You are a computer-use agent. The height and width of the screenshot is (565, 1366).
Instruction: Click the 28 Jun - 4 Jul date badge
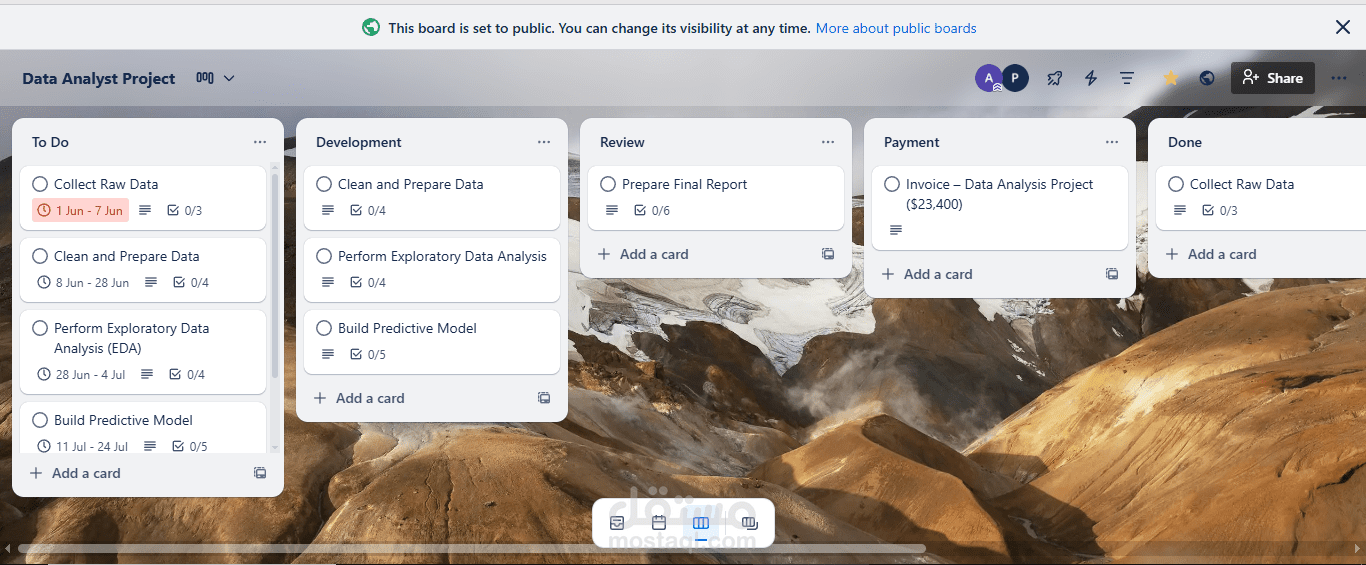click(81, 374)
